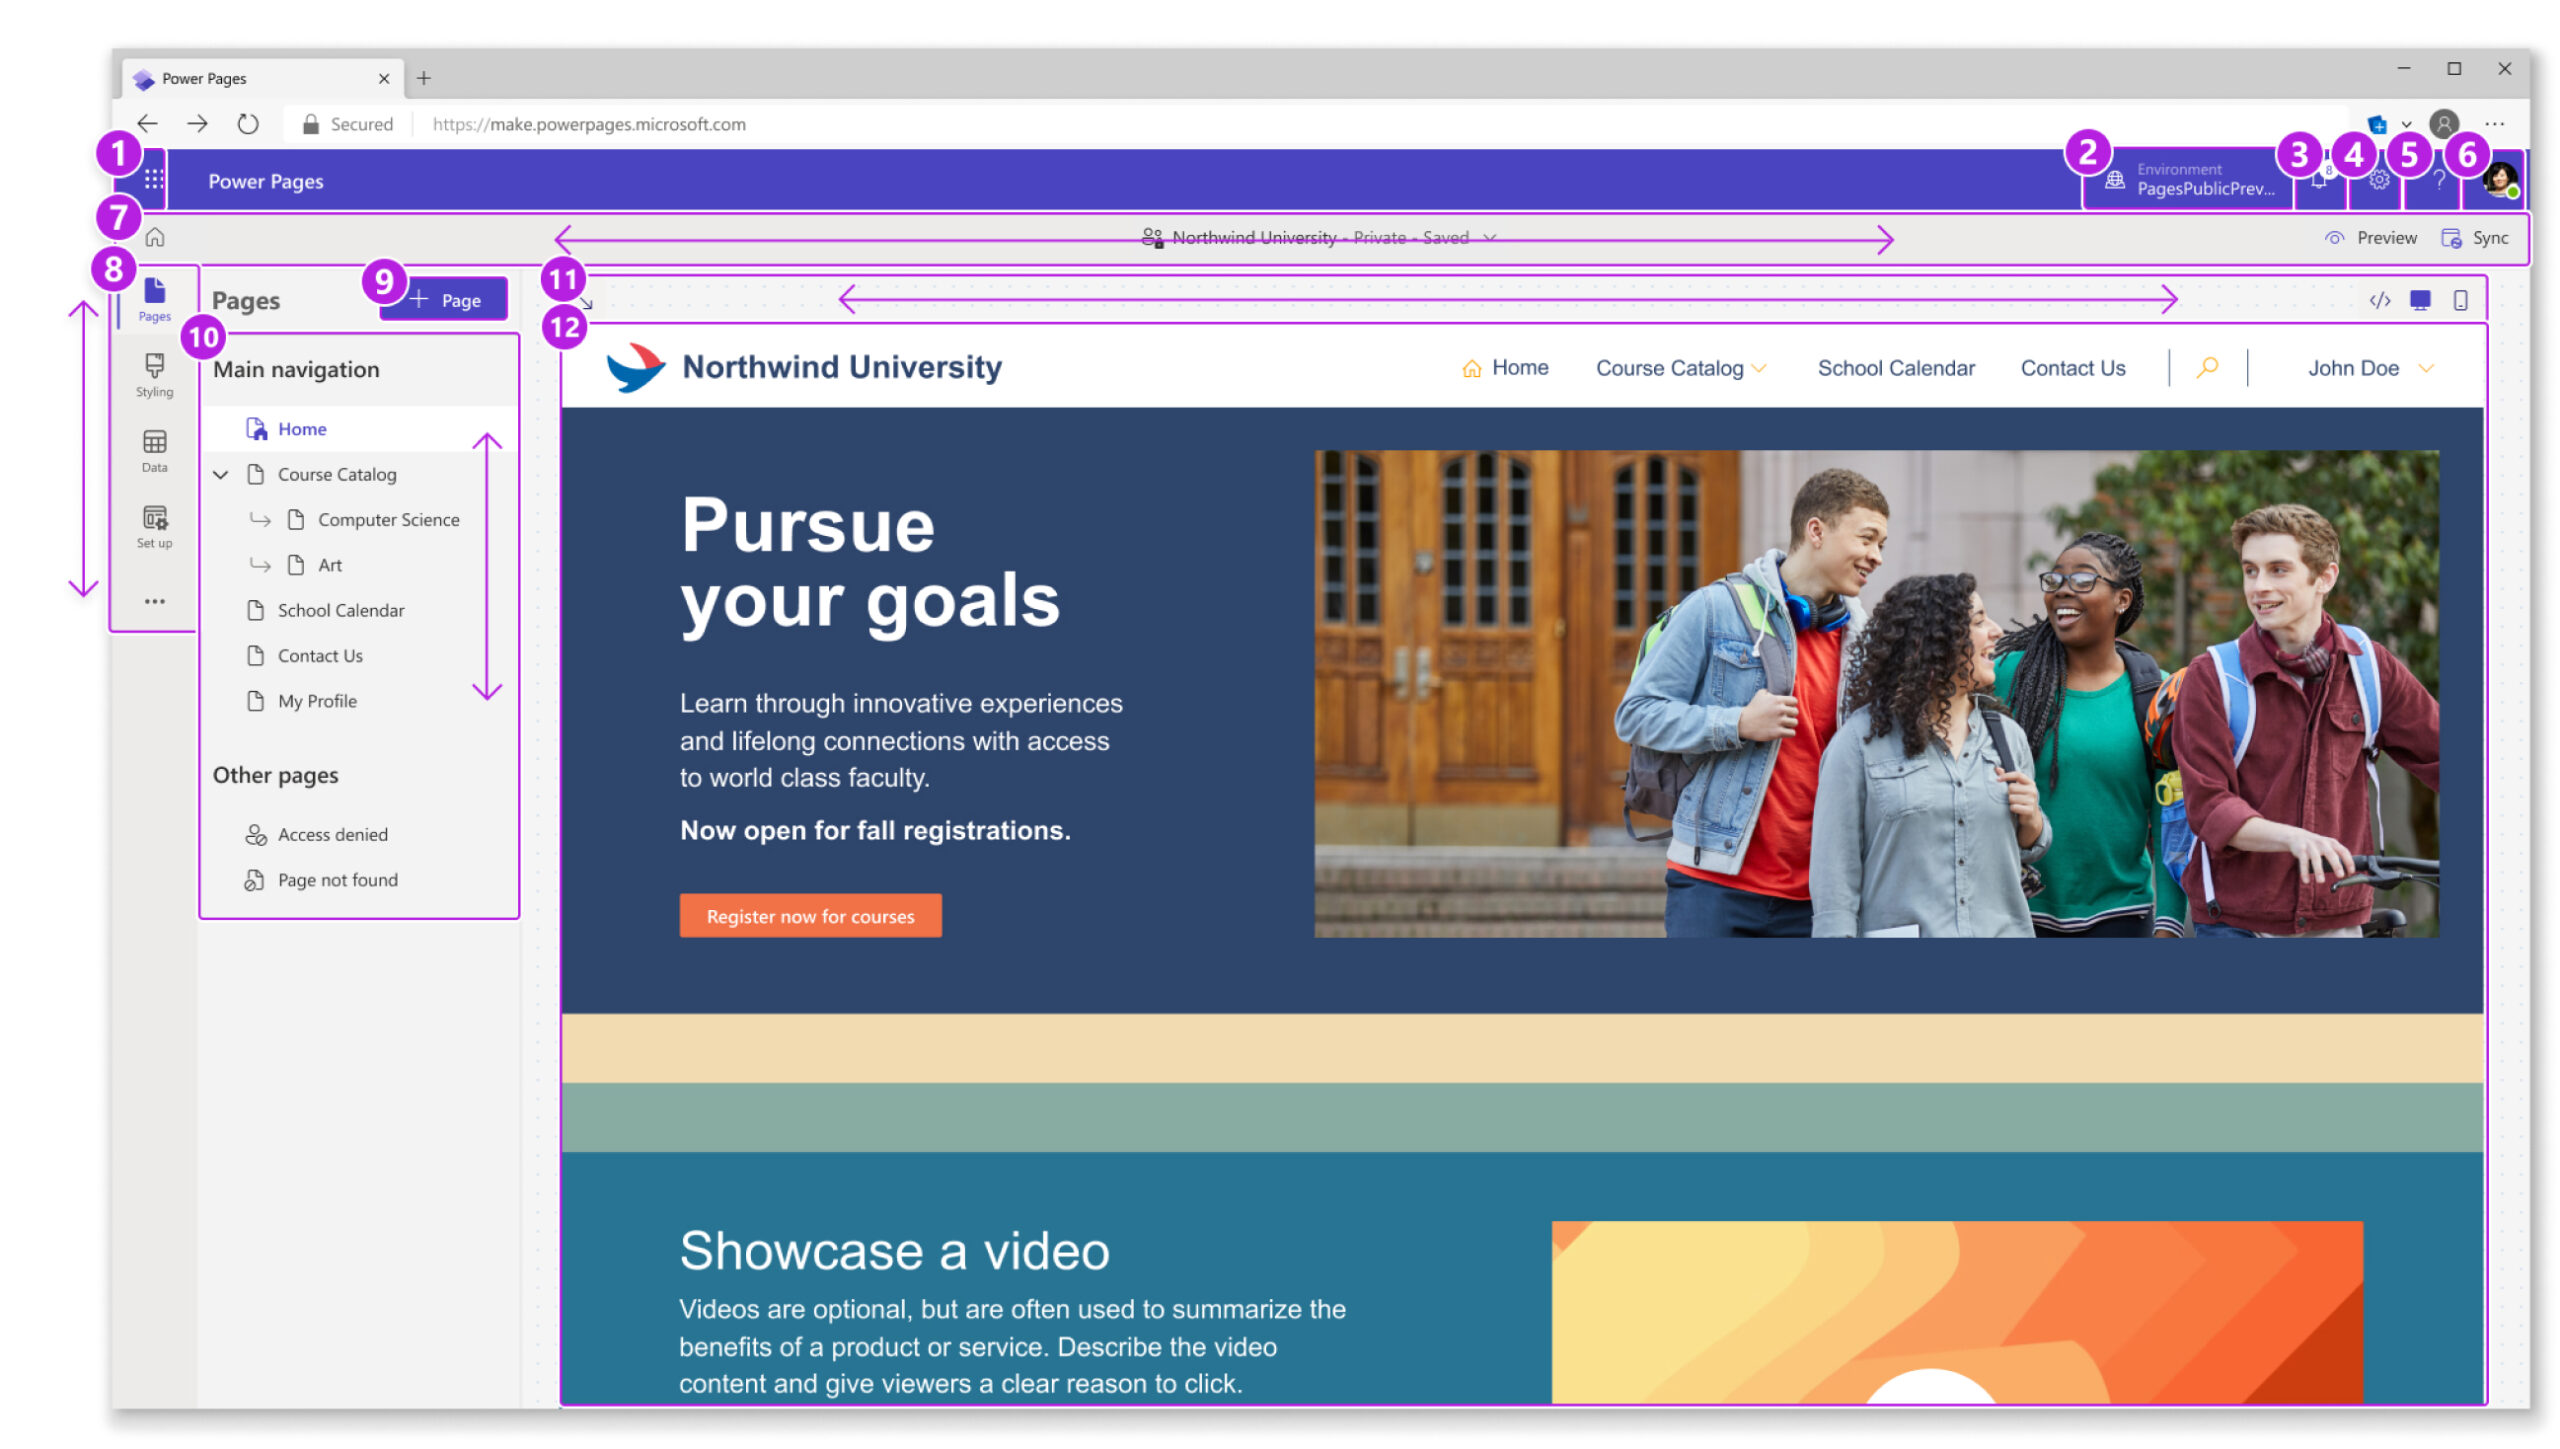2560x1449 pixels.
Task: Select the Home page in navigation
Action: pyautogui.click(x=302, y=427)
